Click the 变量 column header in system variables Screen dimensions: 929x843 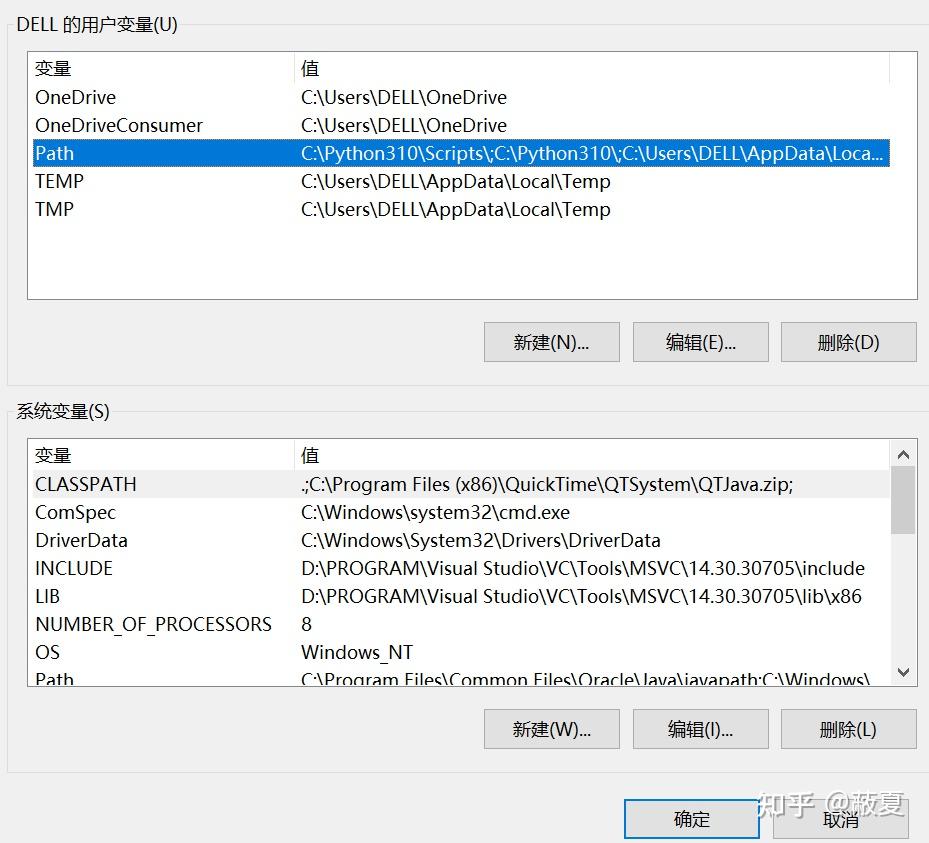150,455
